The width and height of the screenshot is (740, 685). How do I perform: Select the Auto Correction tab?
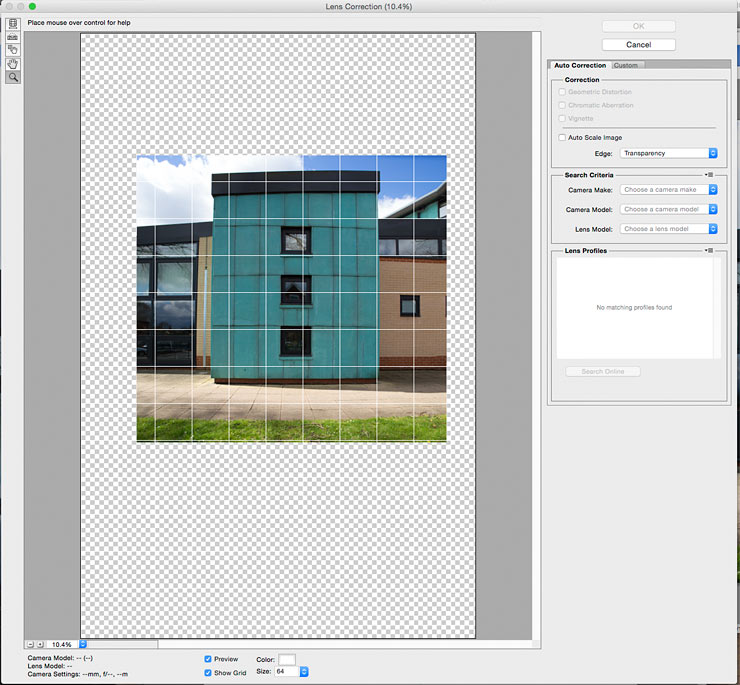580,65
